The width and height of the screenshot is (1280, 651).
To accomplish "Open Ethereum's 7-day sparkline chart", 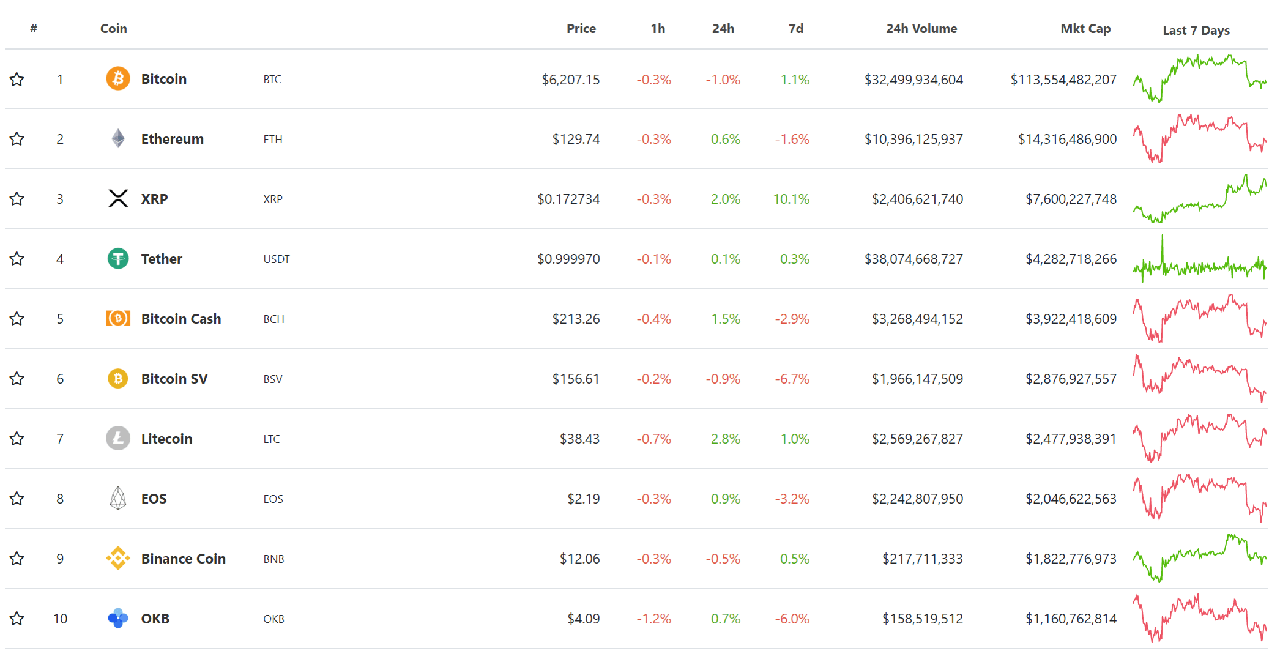I will 1200,138.
